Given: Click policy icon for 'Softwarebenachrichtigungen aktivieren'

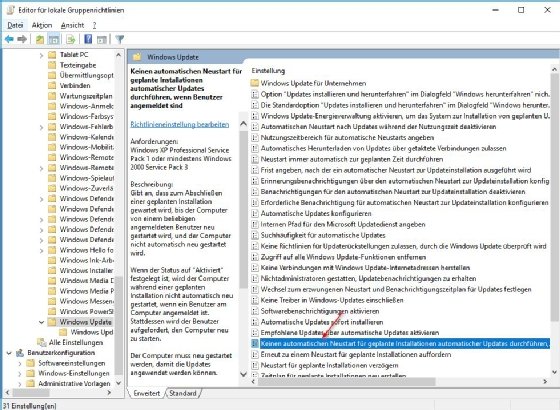Looking at the screenshot, I should tap(255, 311).
